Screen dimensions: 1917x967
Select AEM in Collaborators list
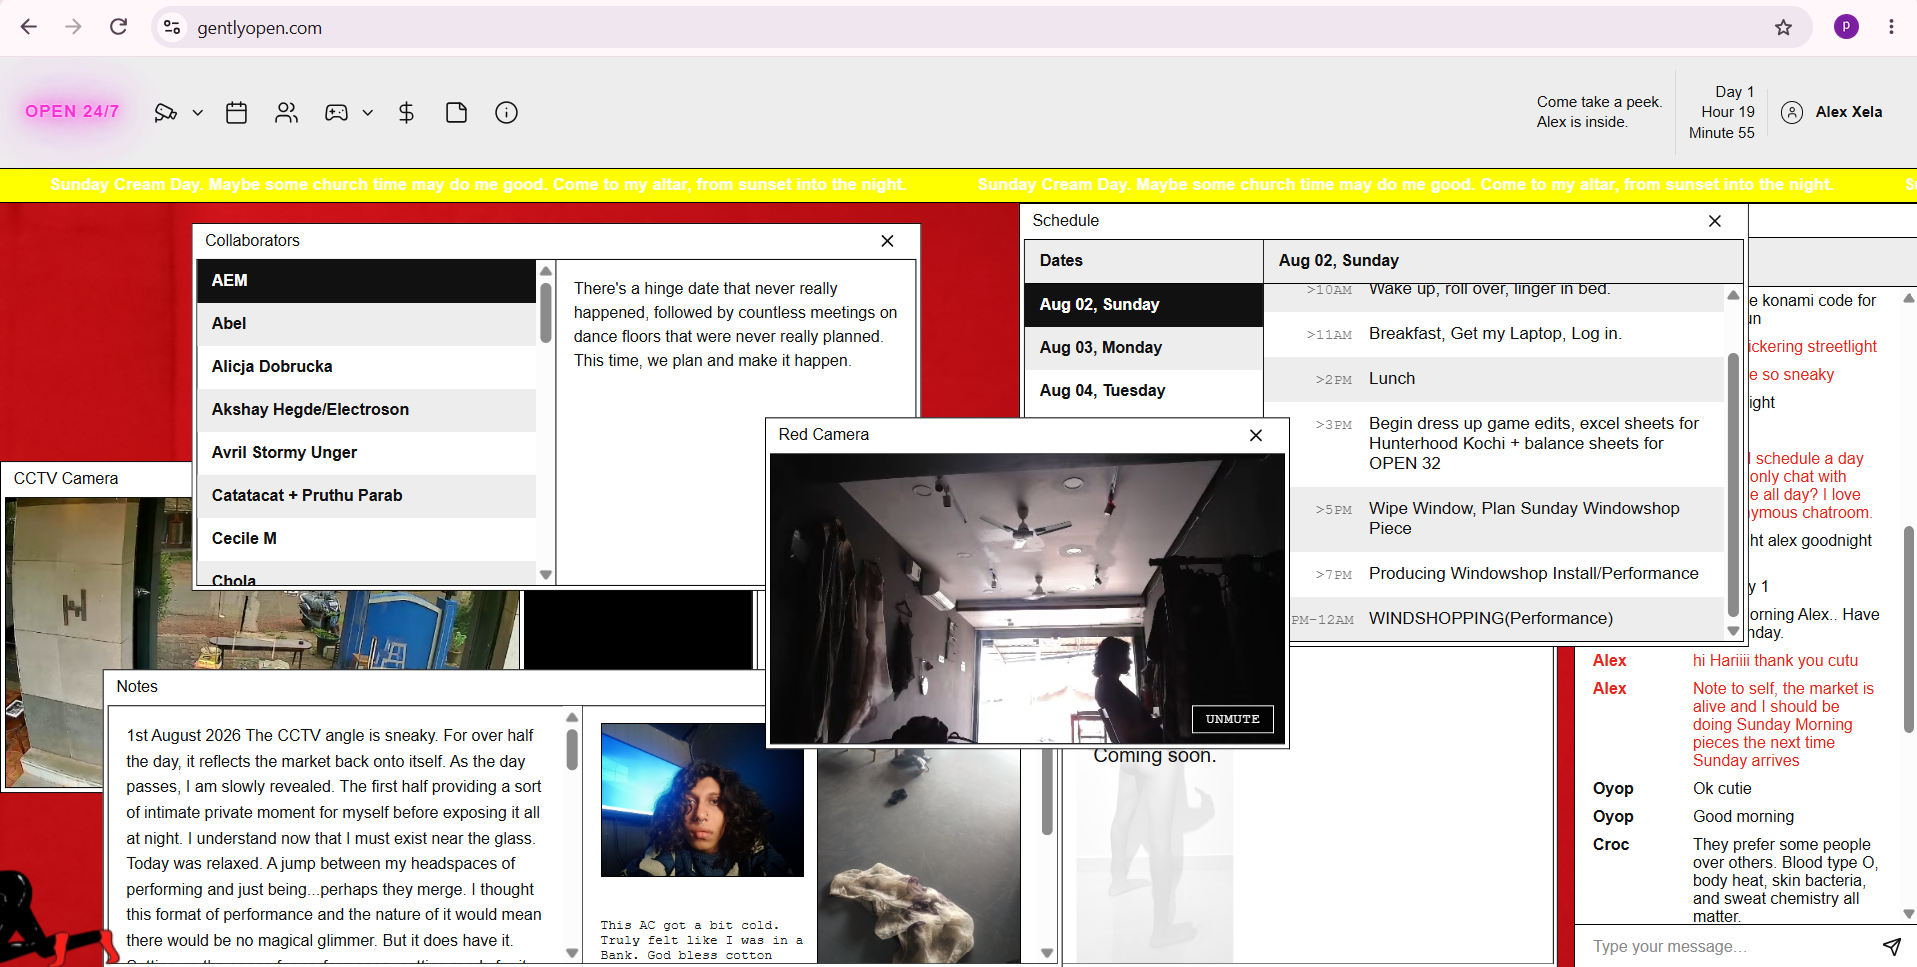coord(367,281)
